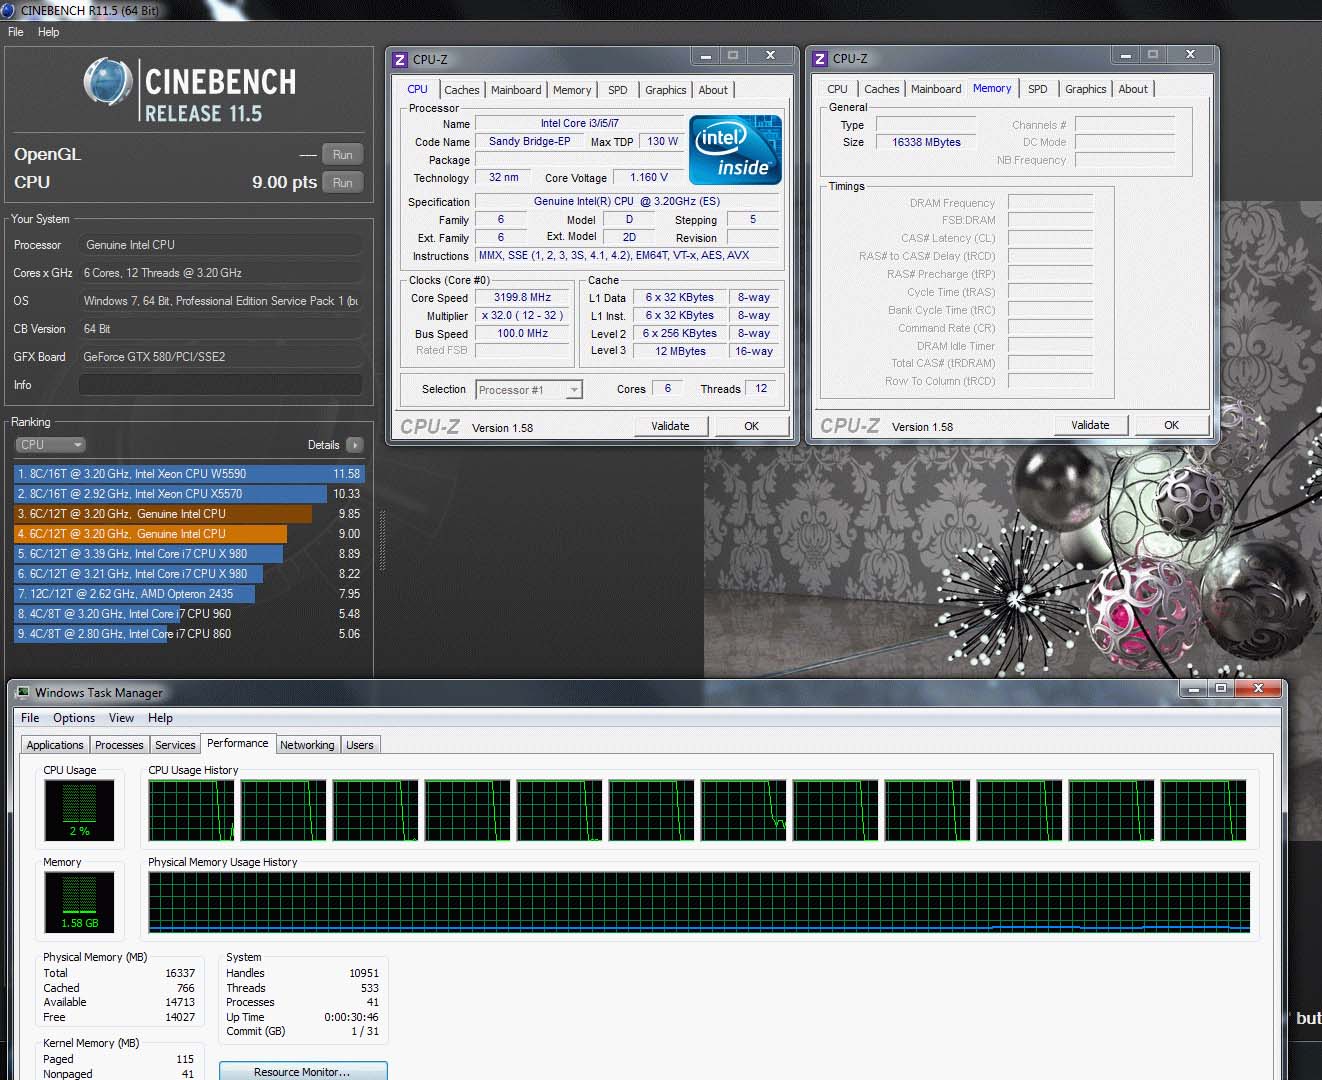This screenshot has height=1080, width=1322.
Task: Open Mainboard tab in left CPU-Z window
Action: click(516, 90)
